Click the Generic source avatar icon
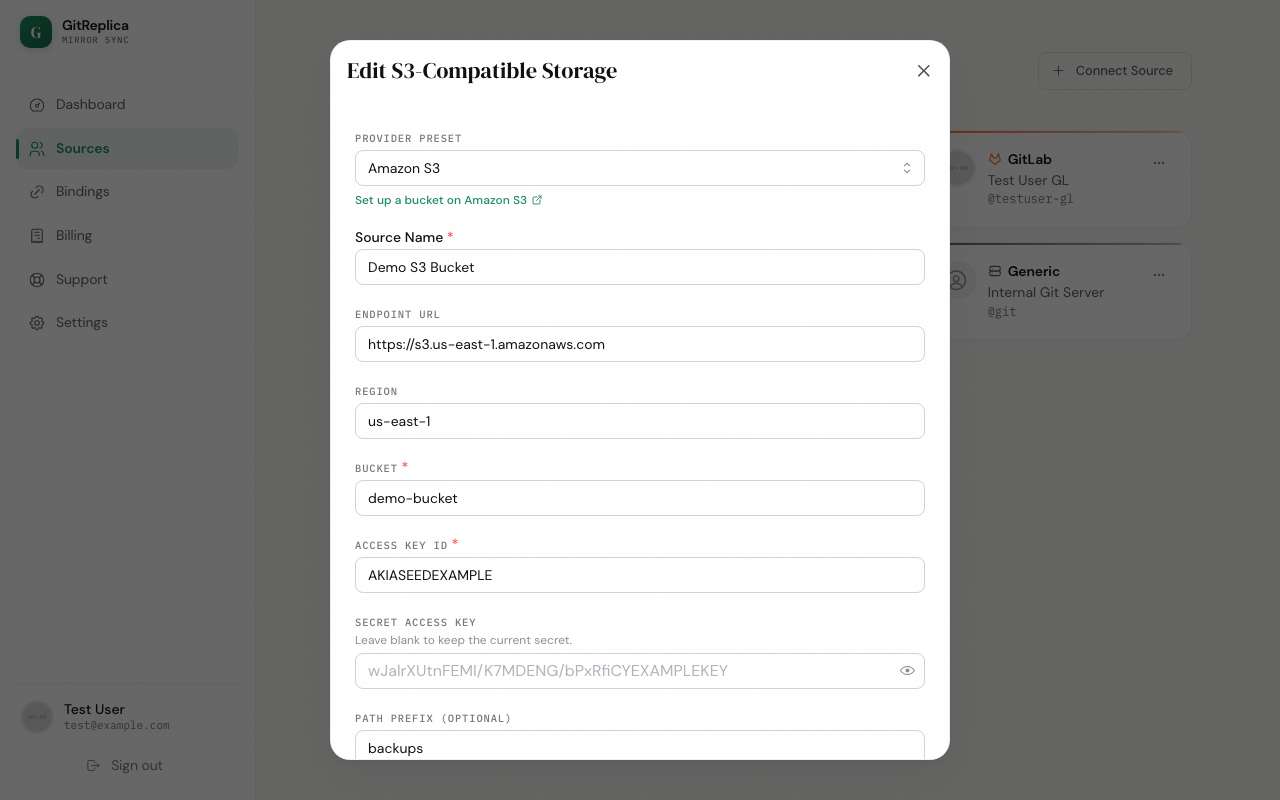 pos(958,281)
